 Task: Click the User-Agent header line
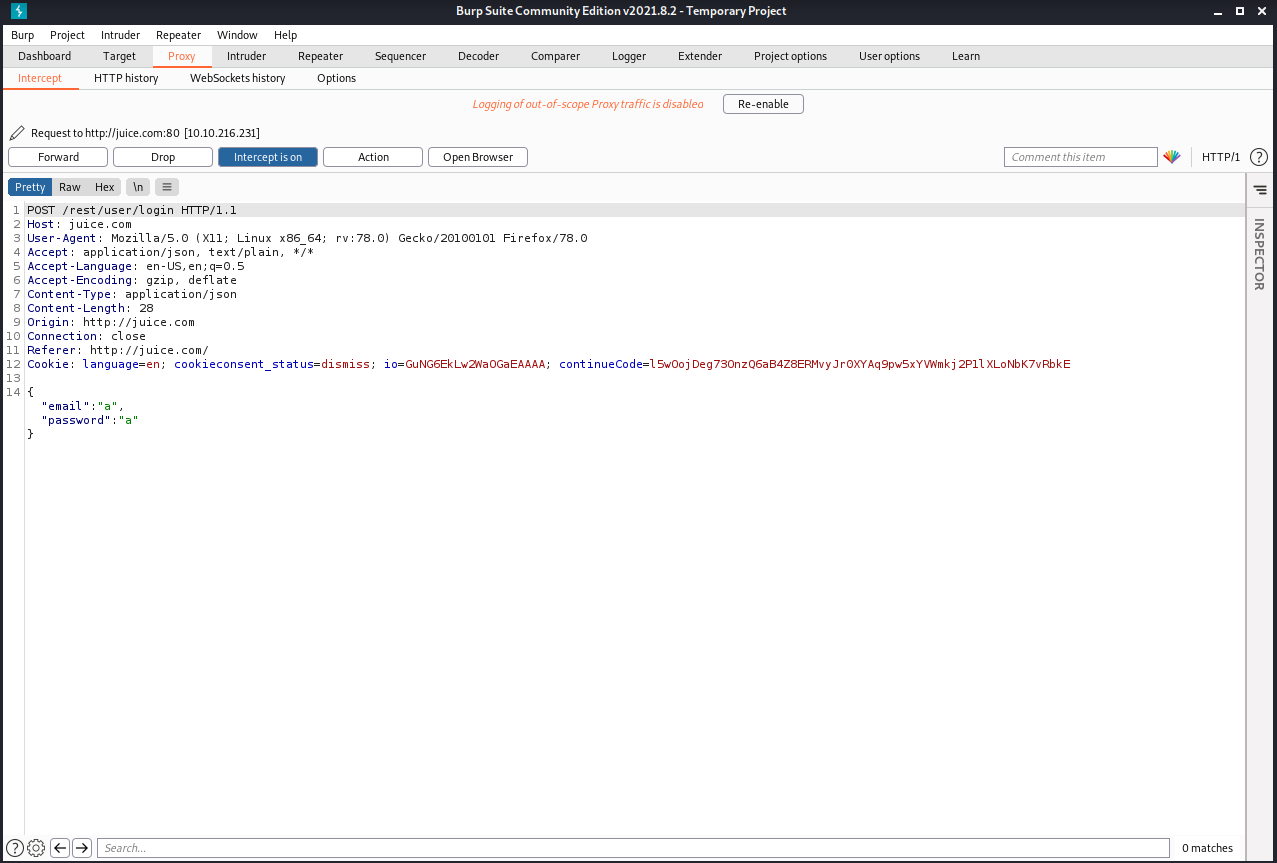[307, 238]
